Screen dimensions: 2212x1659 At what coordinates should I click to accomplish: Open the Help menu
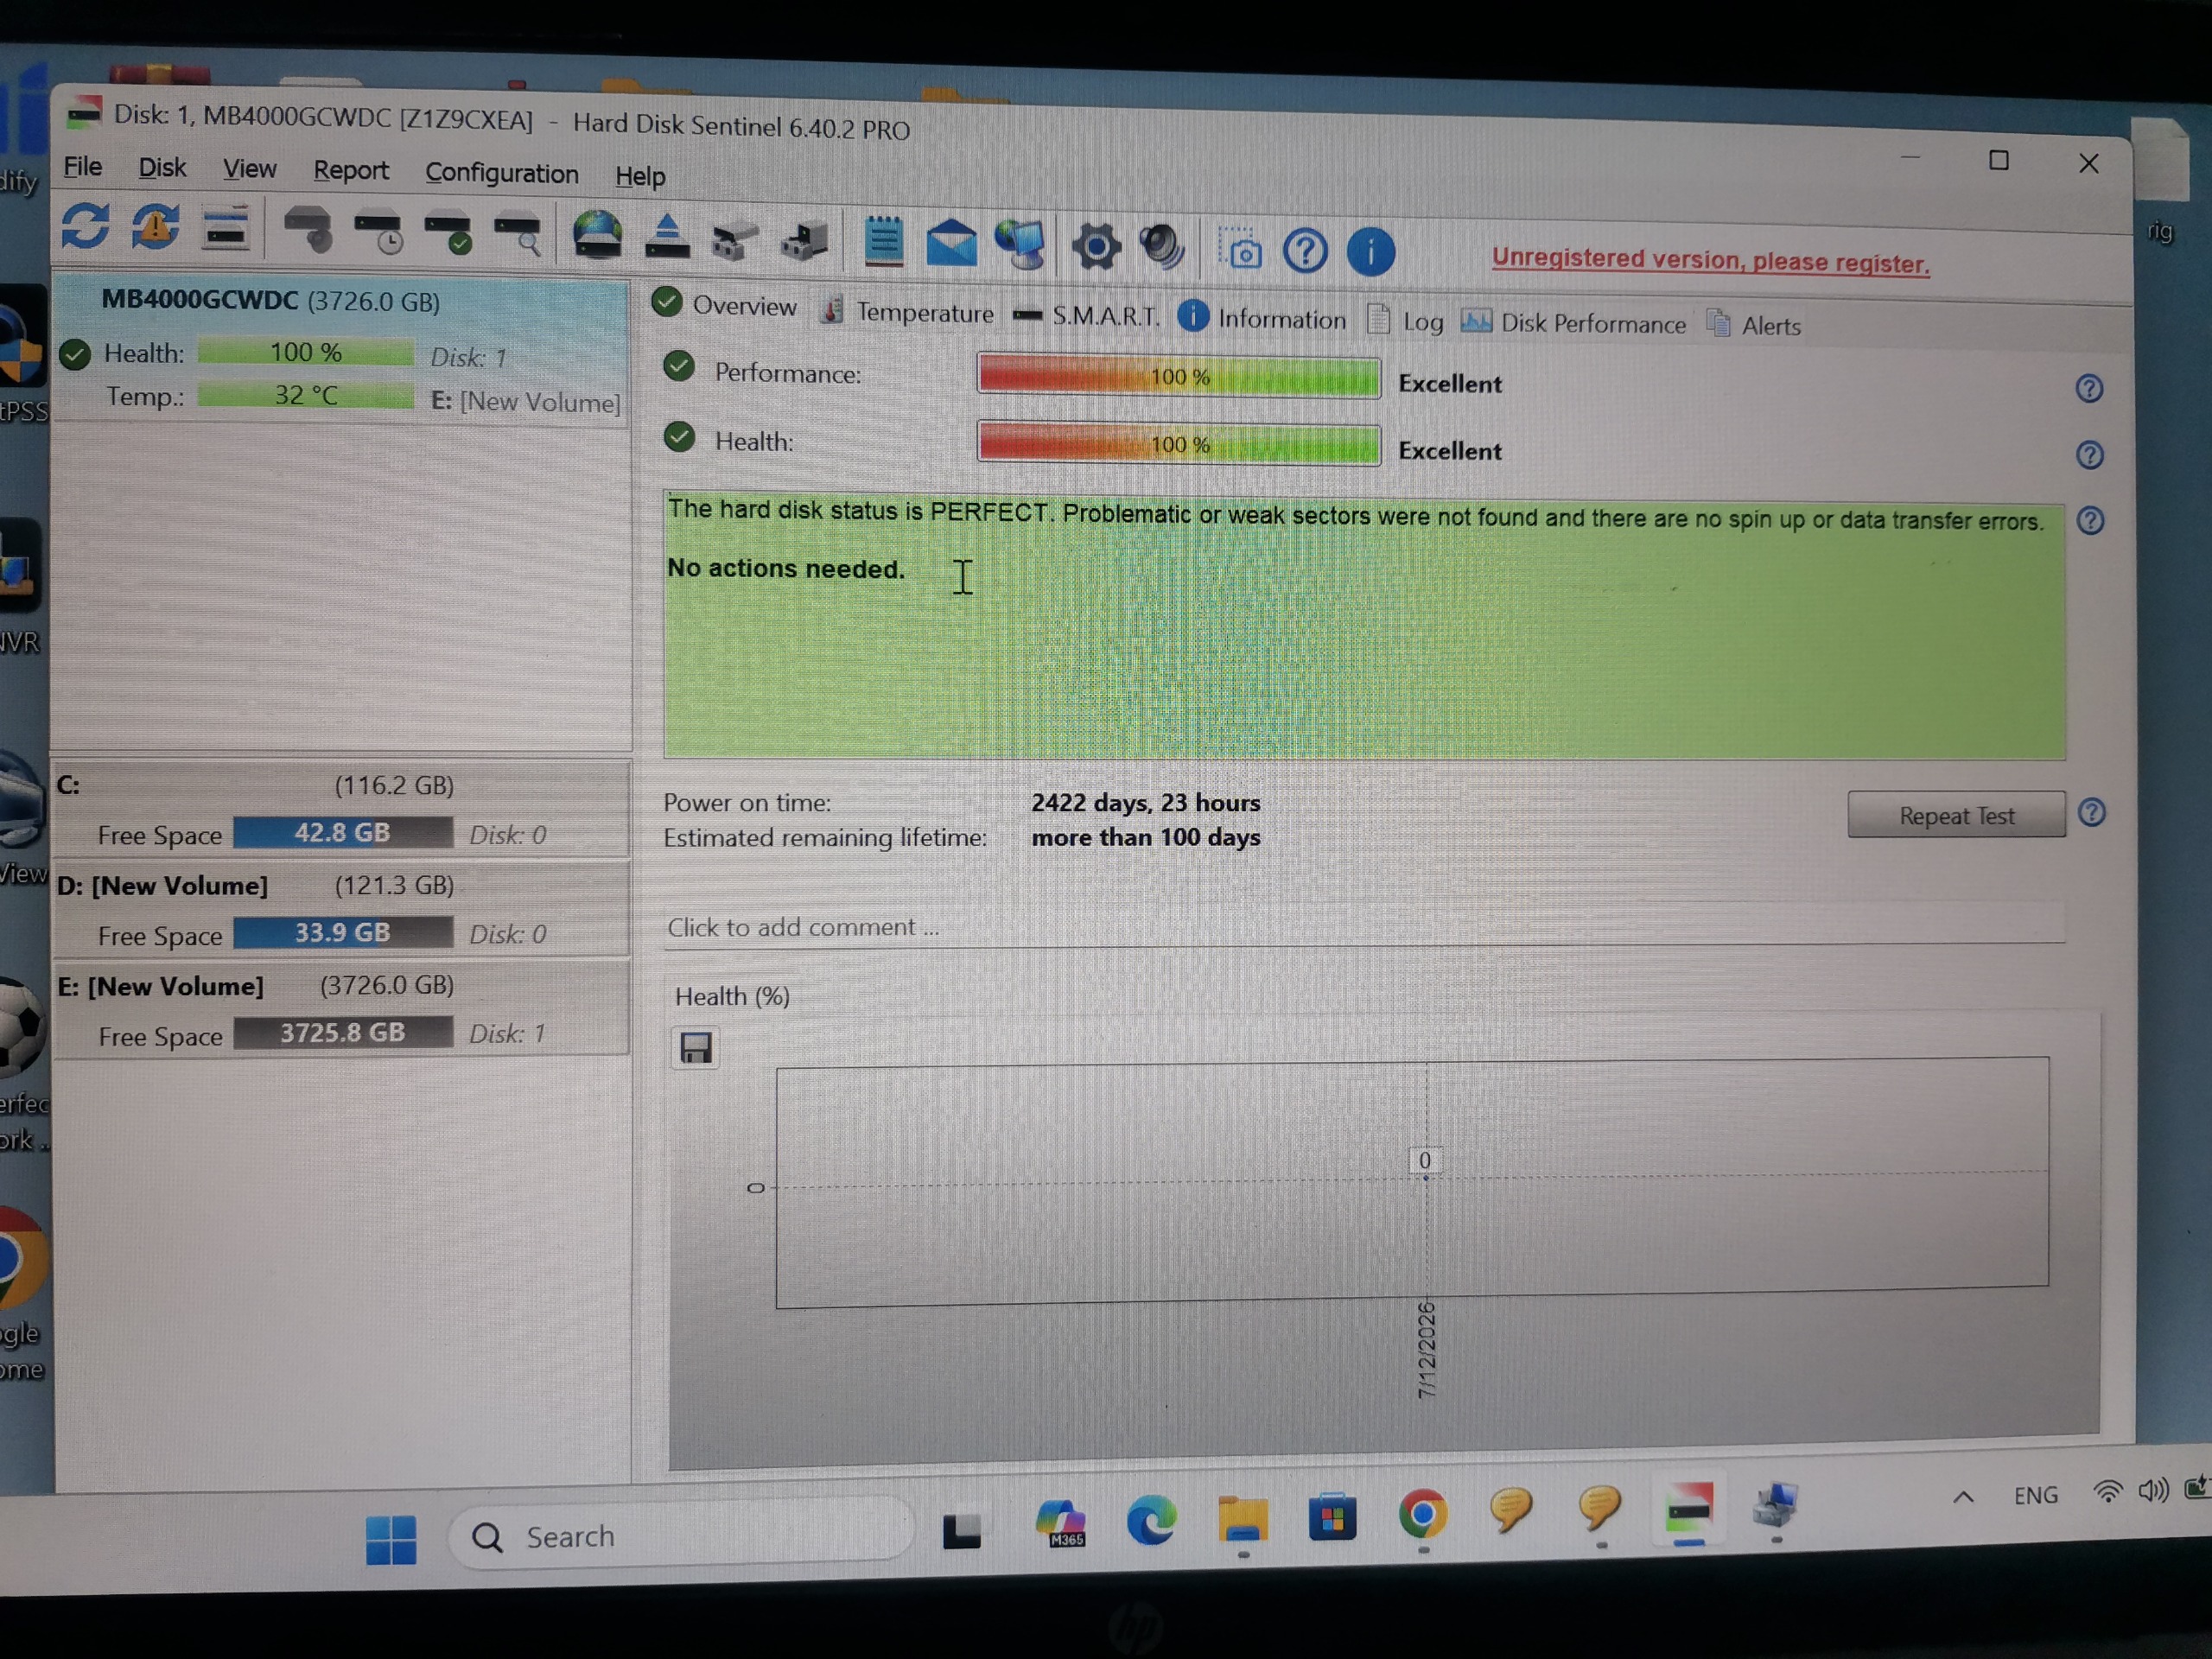pos(640,177)
